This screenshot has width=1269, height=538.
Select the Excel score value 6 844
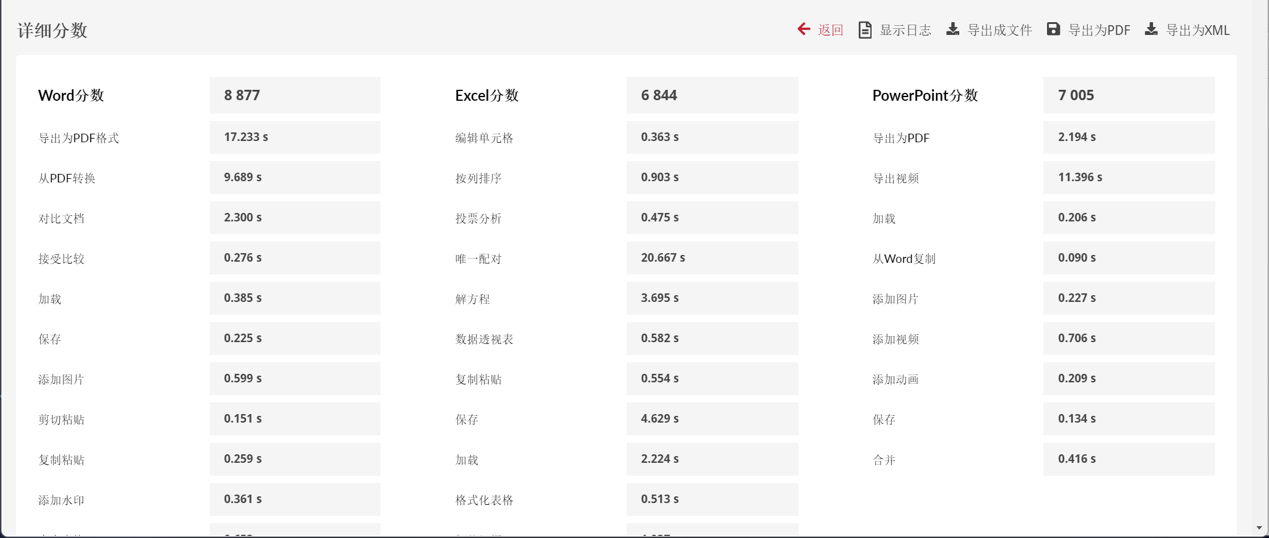[659, 95]
